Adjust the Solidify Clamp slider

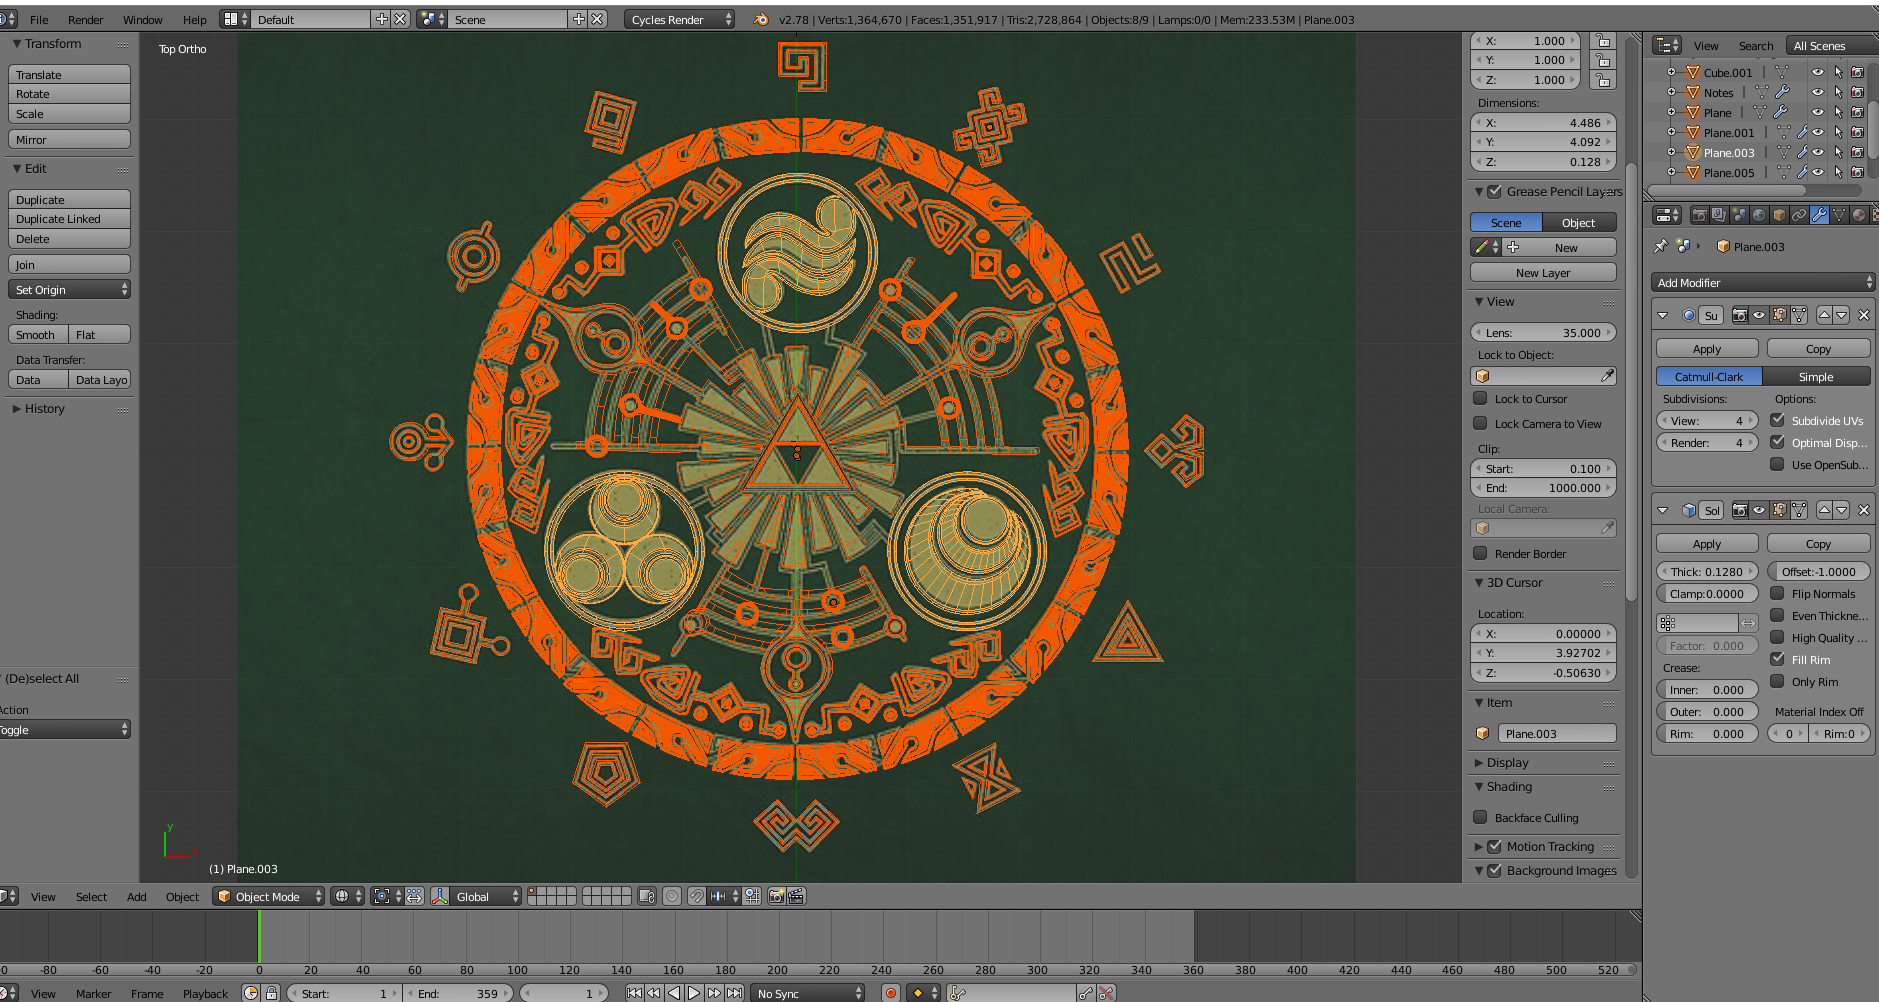(1707, 593)
